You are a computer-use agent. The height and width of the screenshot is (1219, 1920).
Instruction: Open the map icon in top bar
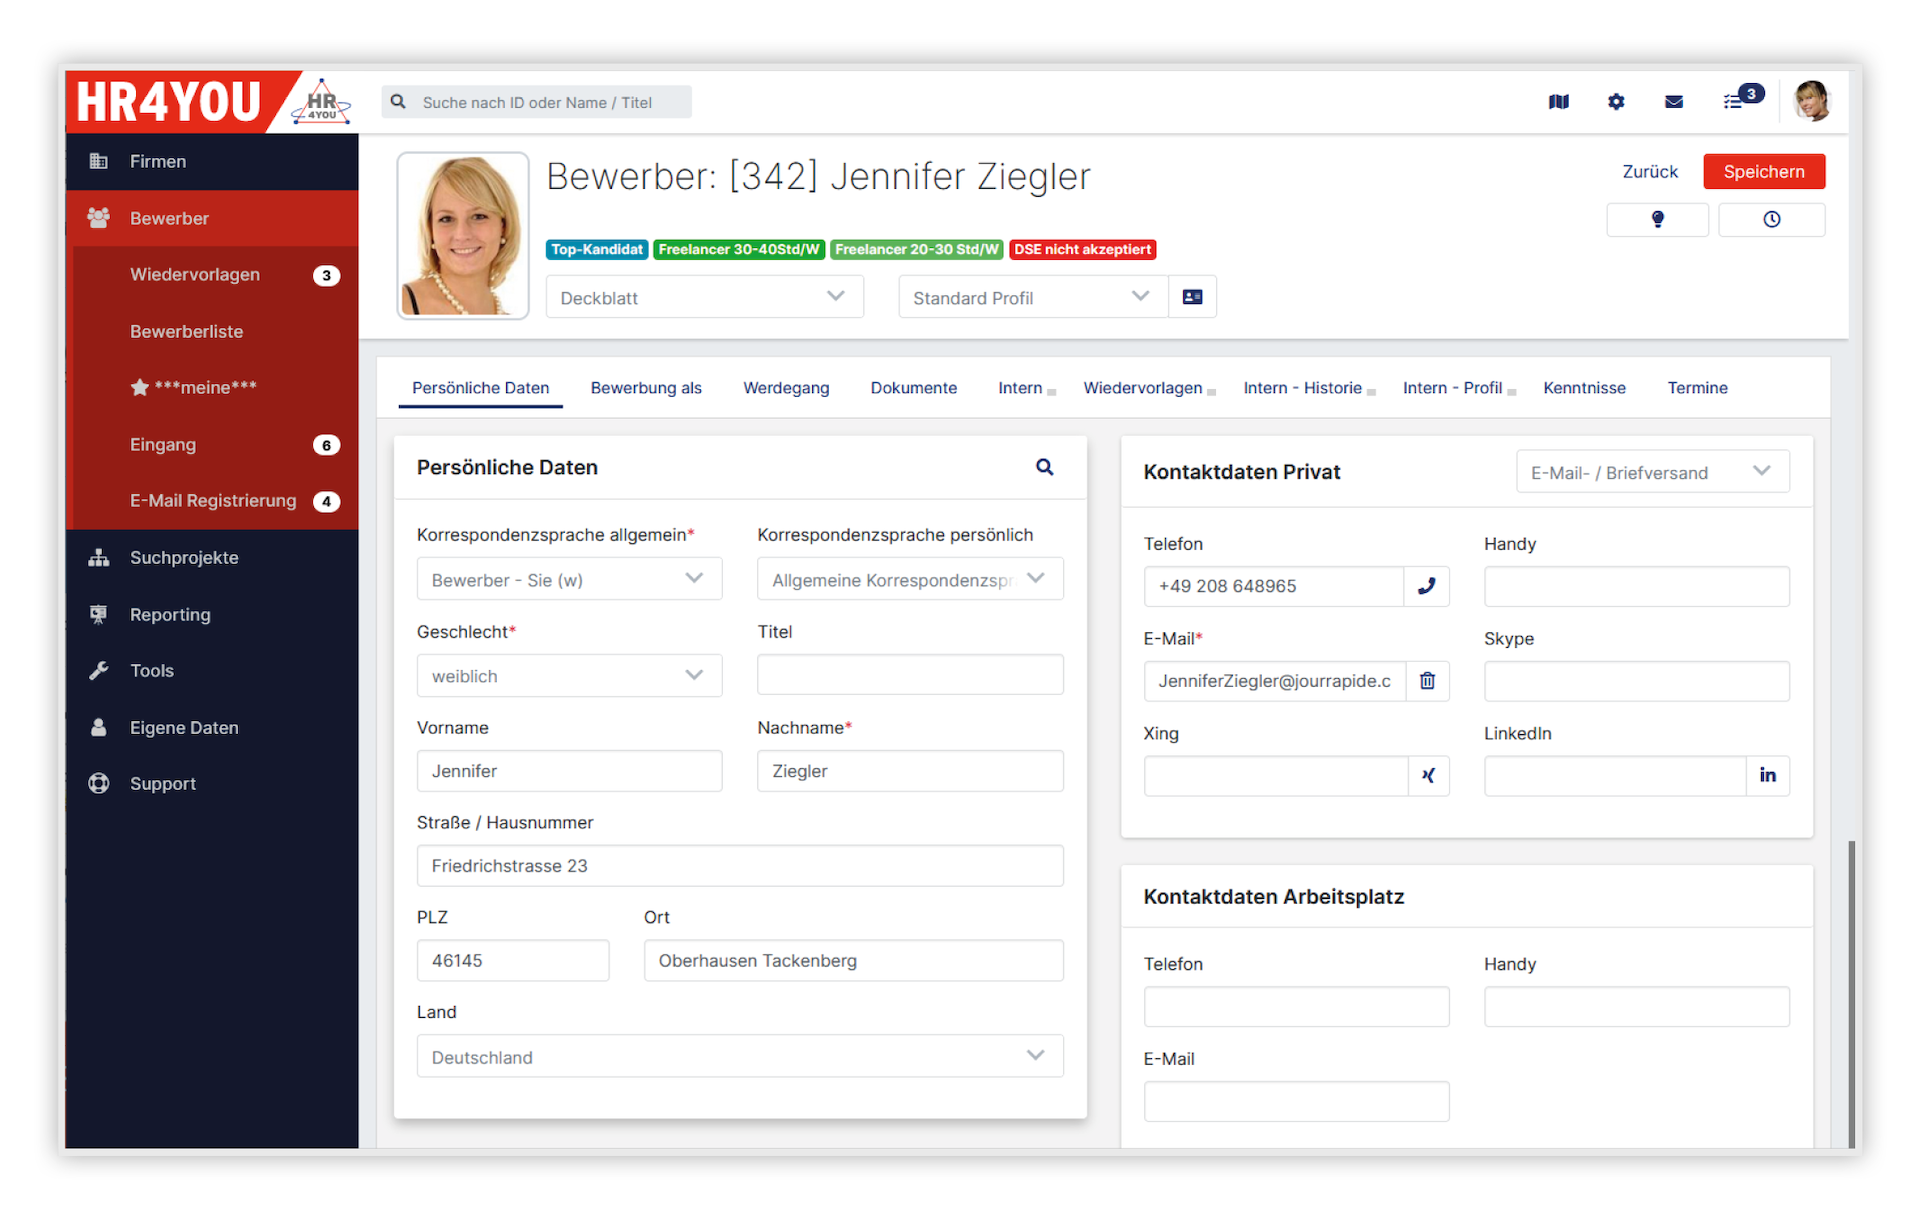tap(1558, 101)
